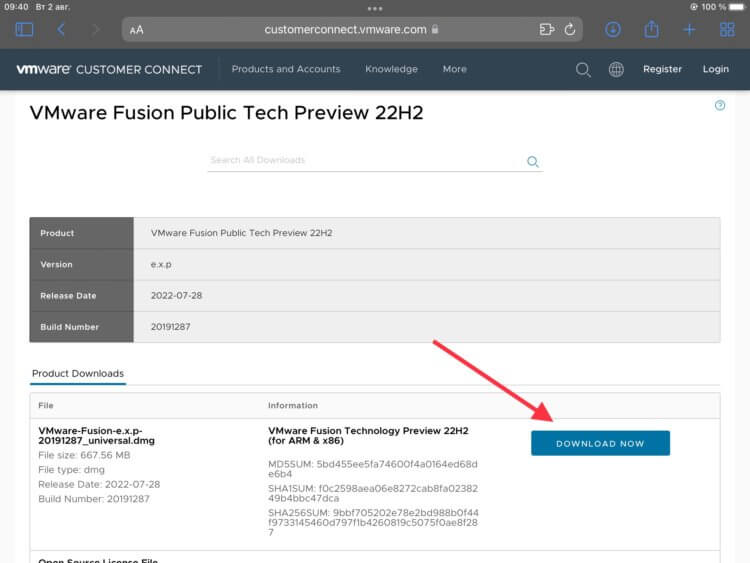Screen dimensions: 750x563
Task: Expand the Products and Accounts menu
Action: (x=286, y=69)
